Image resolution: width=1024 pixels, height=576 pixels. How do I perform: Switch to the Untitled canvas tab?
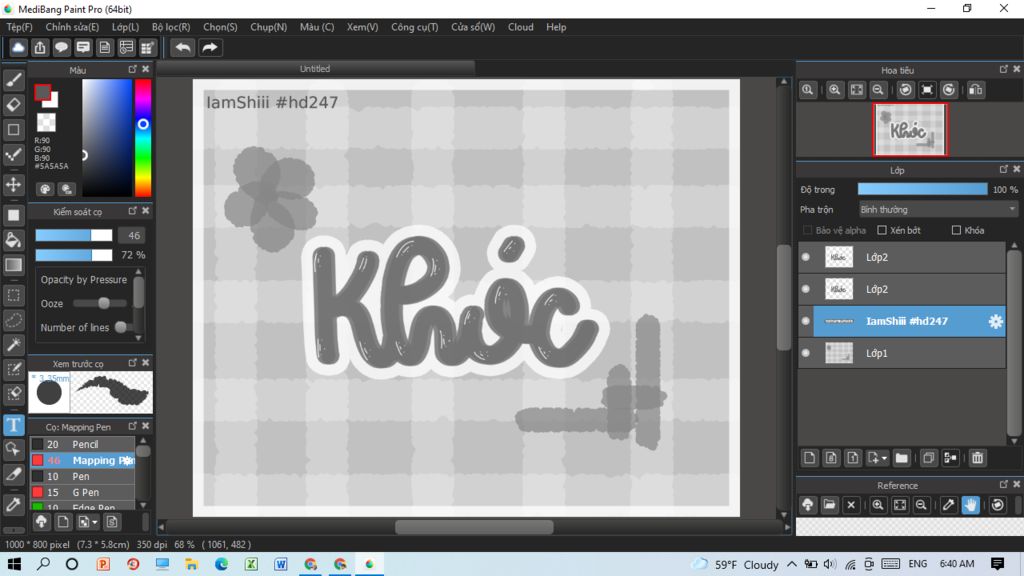click(315, 69)
